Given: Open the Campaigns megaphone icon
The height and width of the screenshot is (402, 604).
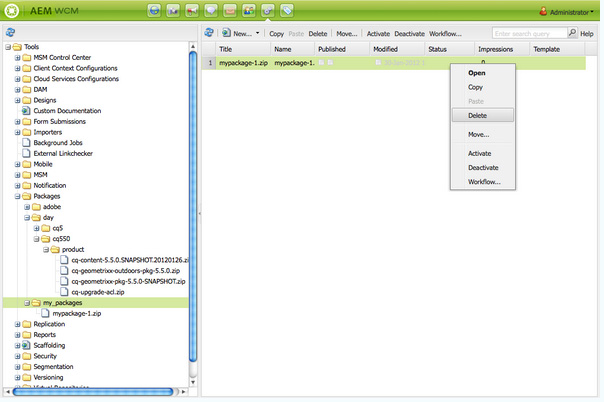Looking at the screenshot, I should (192, 10).
